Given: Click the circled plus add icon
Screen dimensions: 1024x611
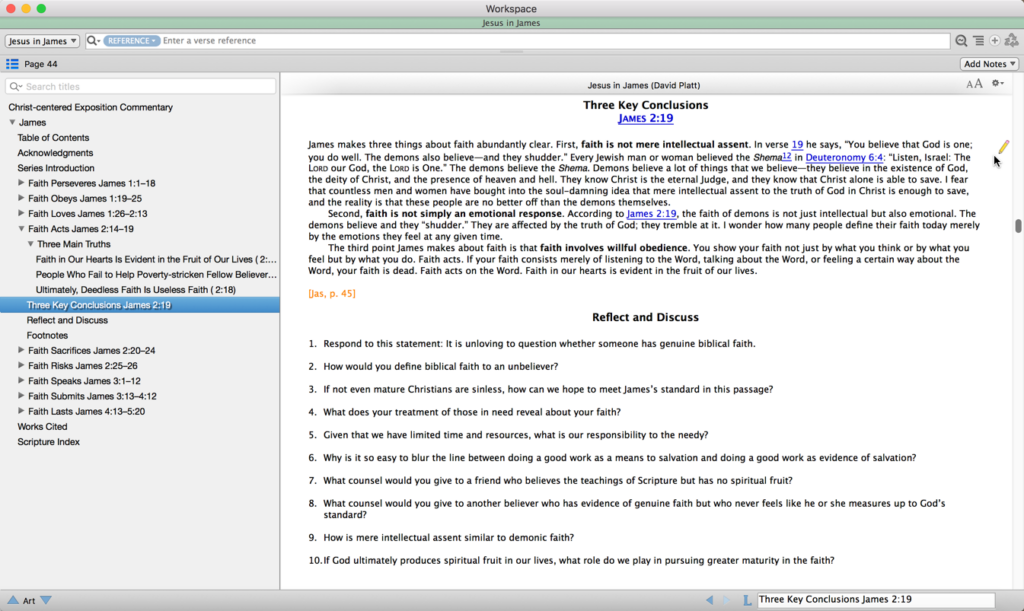Looking at the screenshot, I should tap(995, 40).
